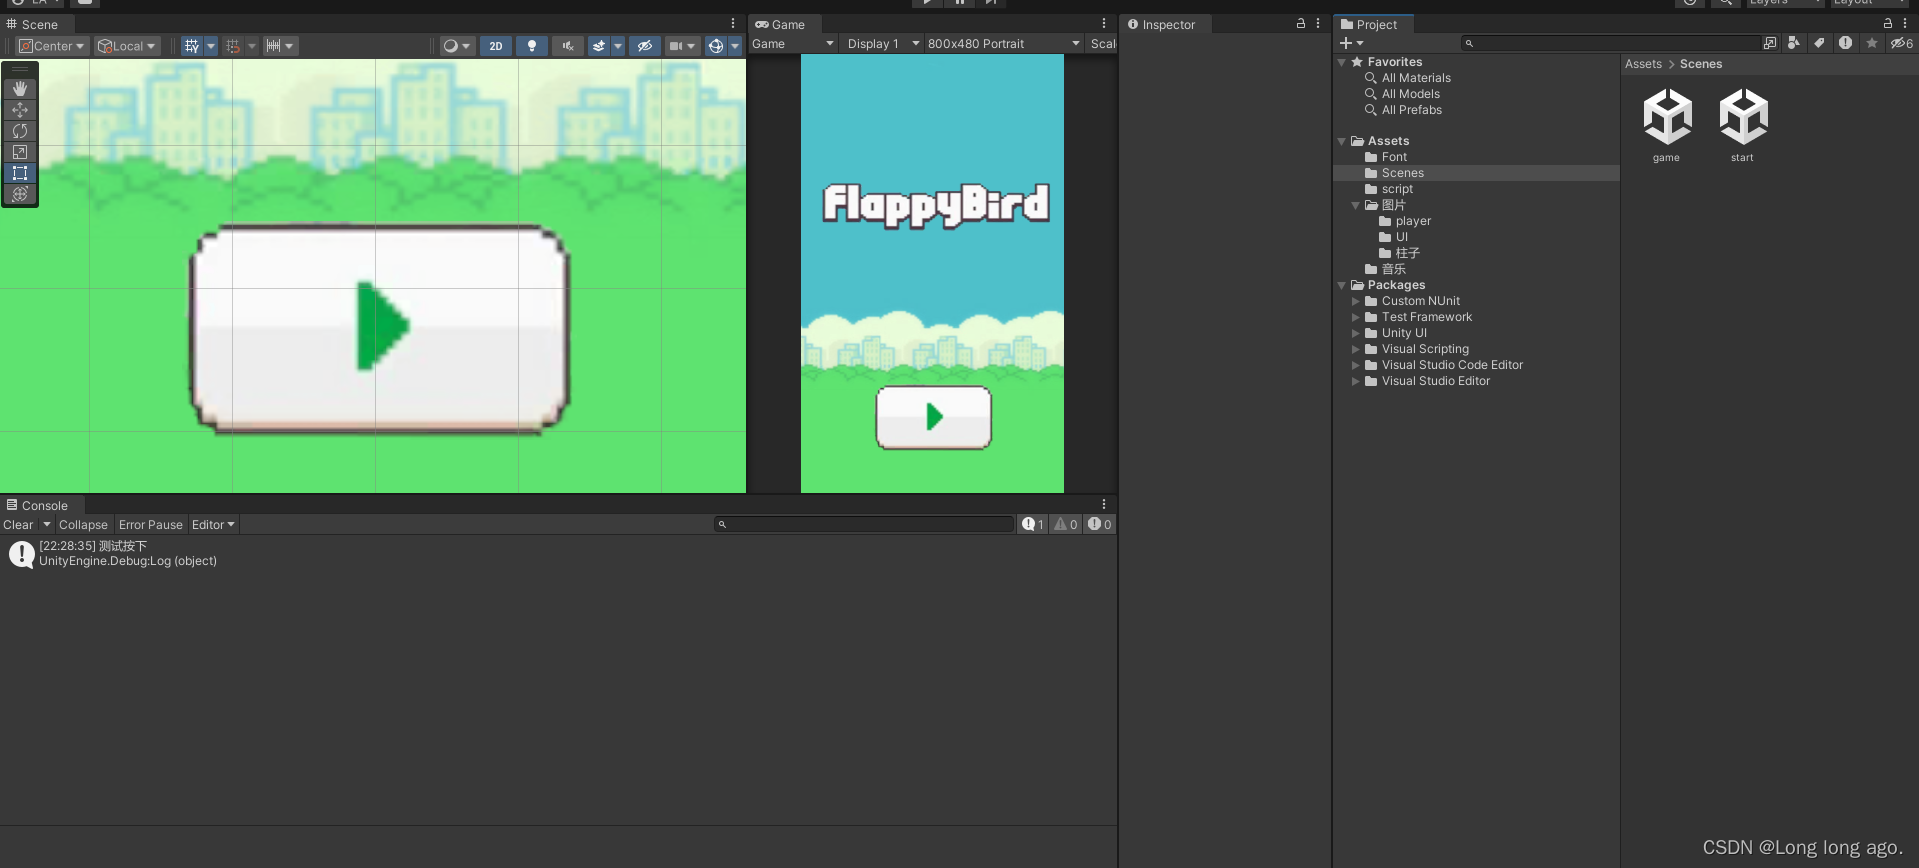Toggle scene lighting bulb icon
The image size is (1919, 868).
point(532,46)
